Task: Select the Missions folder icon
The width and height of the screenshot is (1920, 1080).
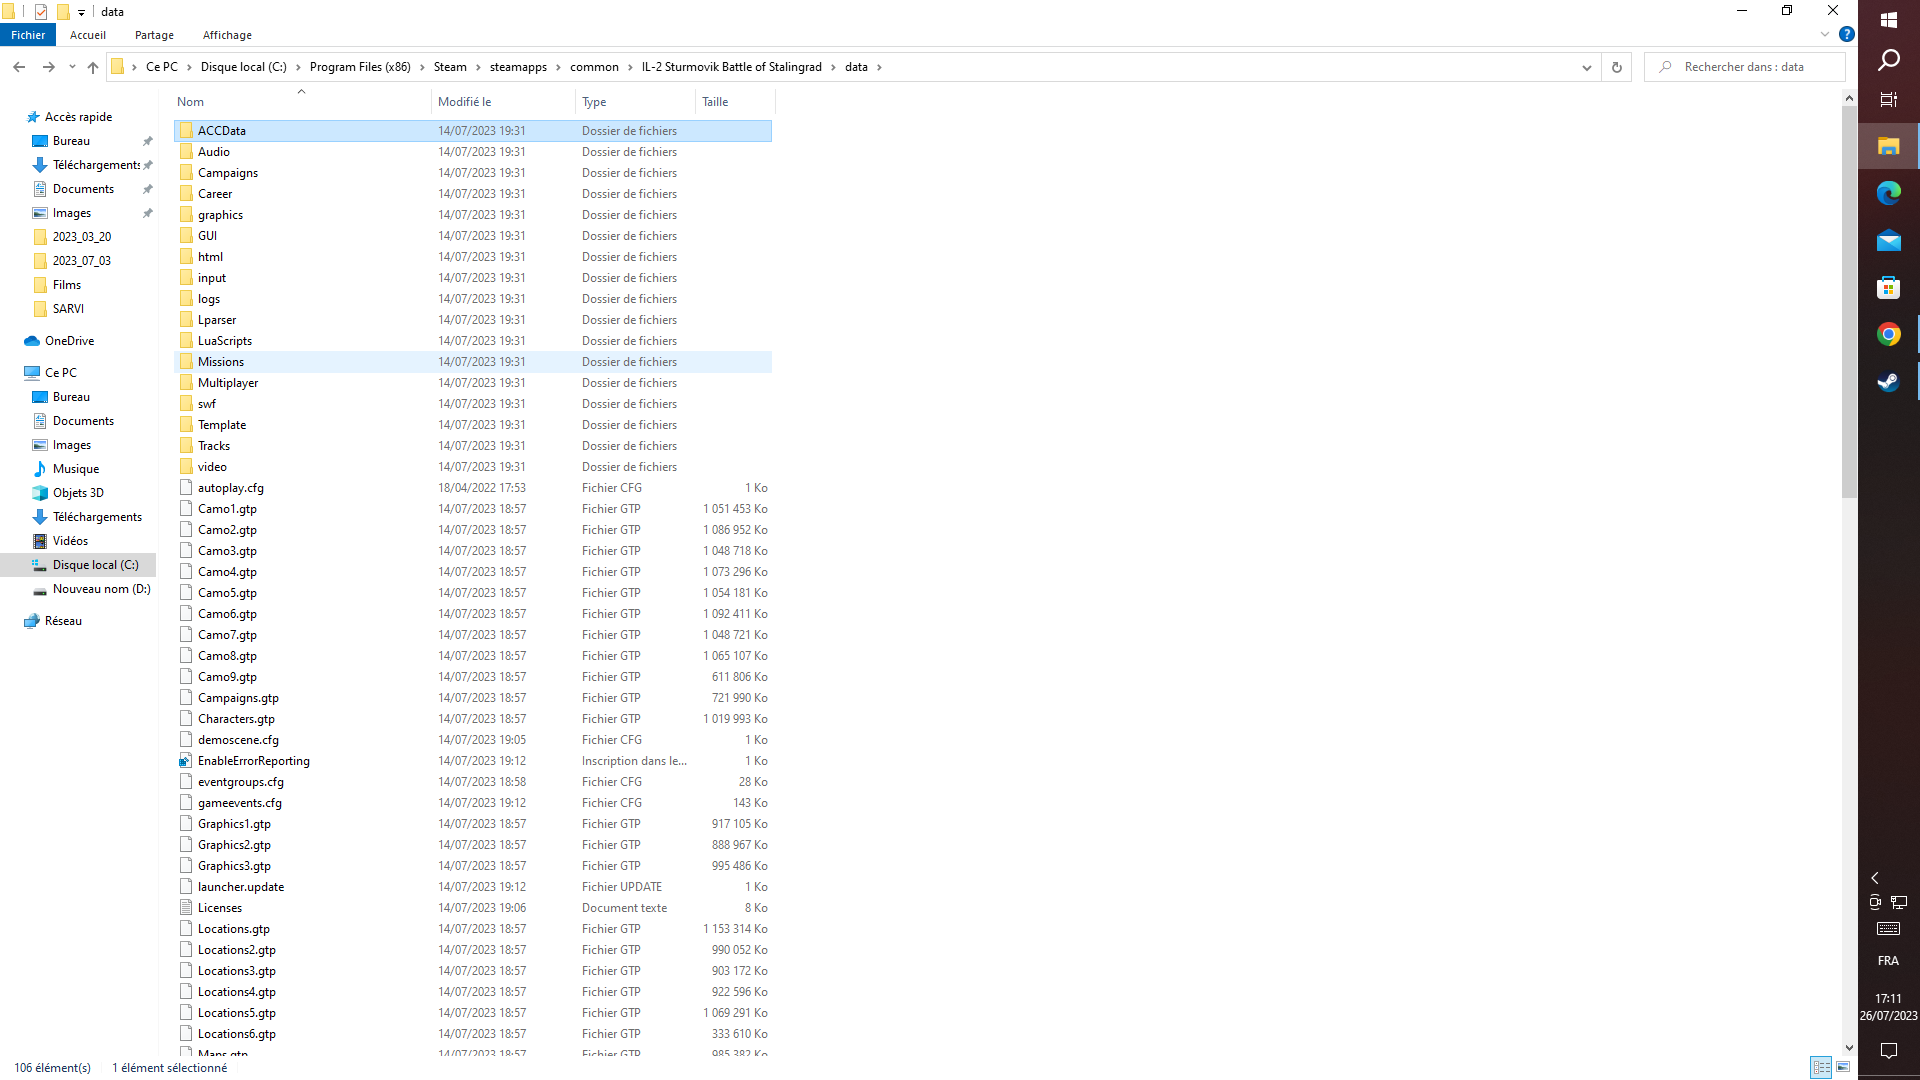Action: click(186, 362)
